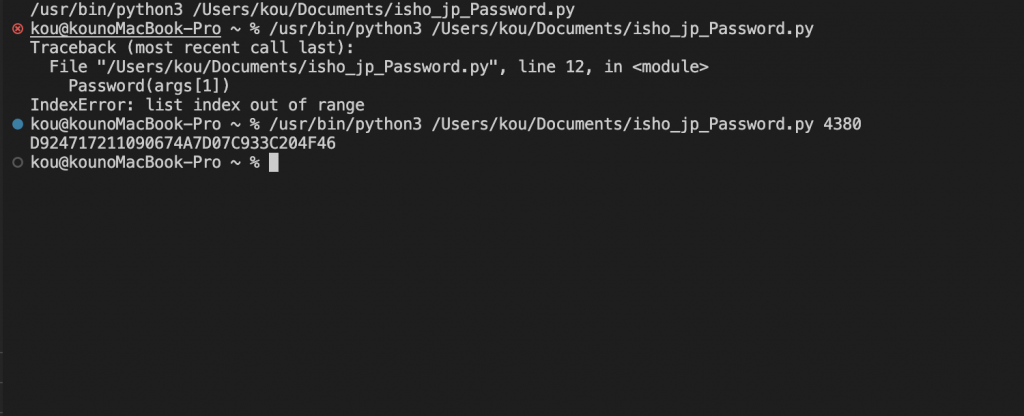Click /usr/bin/python3 in the topmost line
This screenshot has width=1024, height=416.
[106, 10]
